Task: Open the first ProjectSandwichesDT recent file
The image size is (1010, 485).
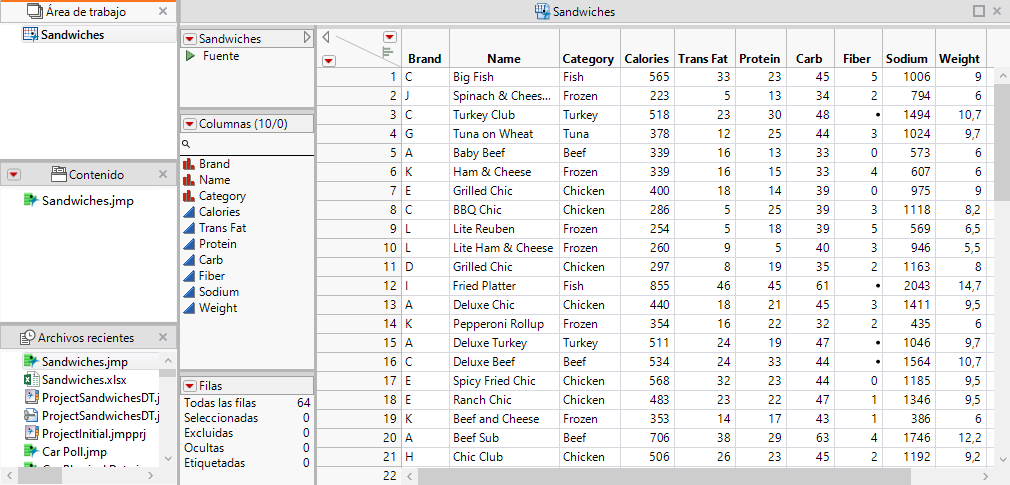Action: 99,397
